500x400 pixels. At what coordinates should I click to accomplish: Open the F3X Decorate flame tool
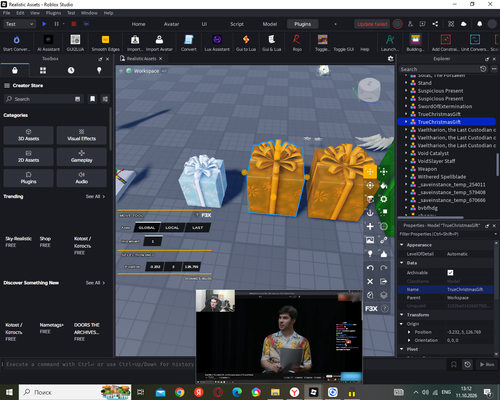[384, 254]
